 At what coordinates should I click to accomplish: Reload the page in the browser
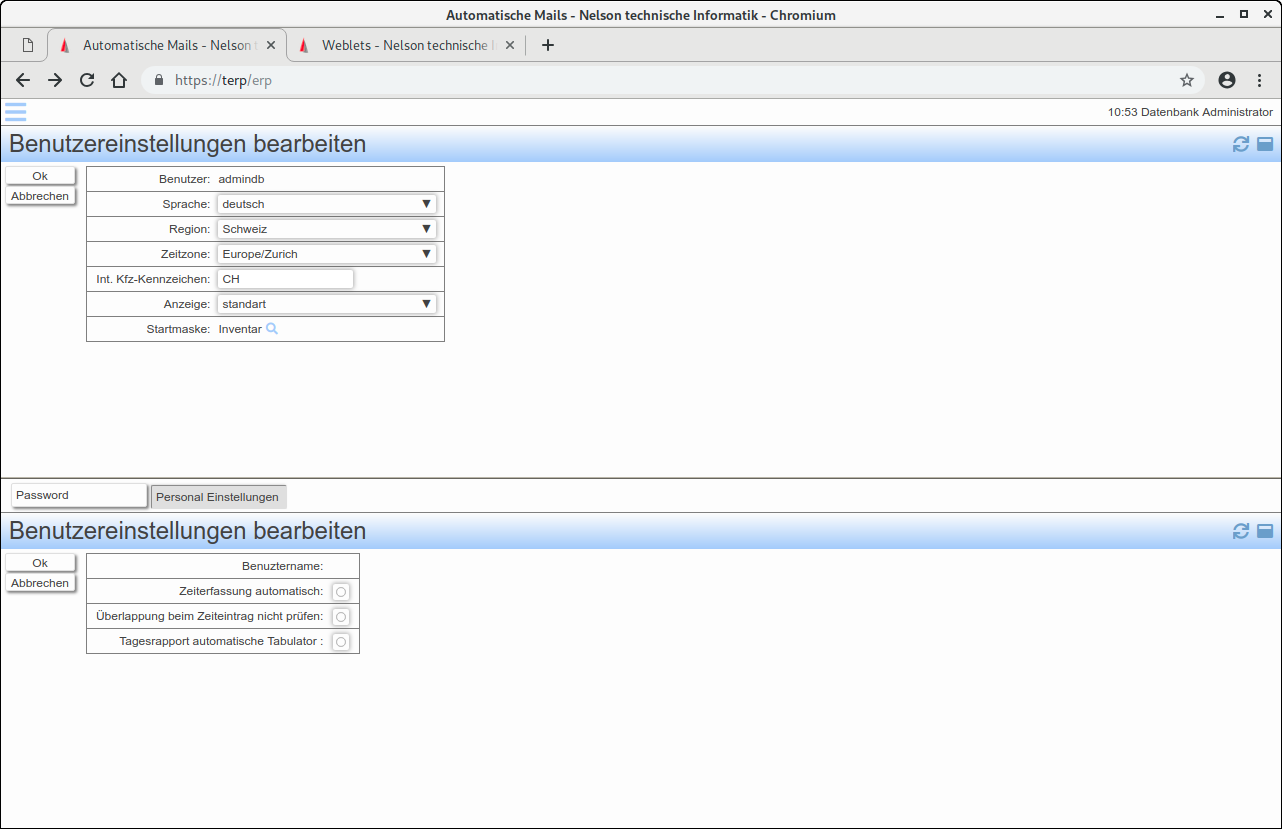tap(87, 80)
